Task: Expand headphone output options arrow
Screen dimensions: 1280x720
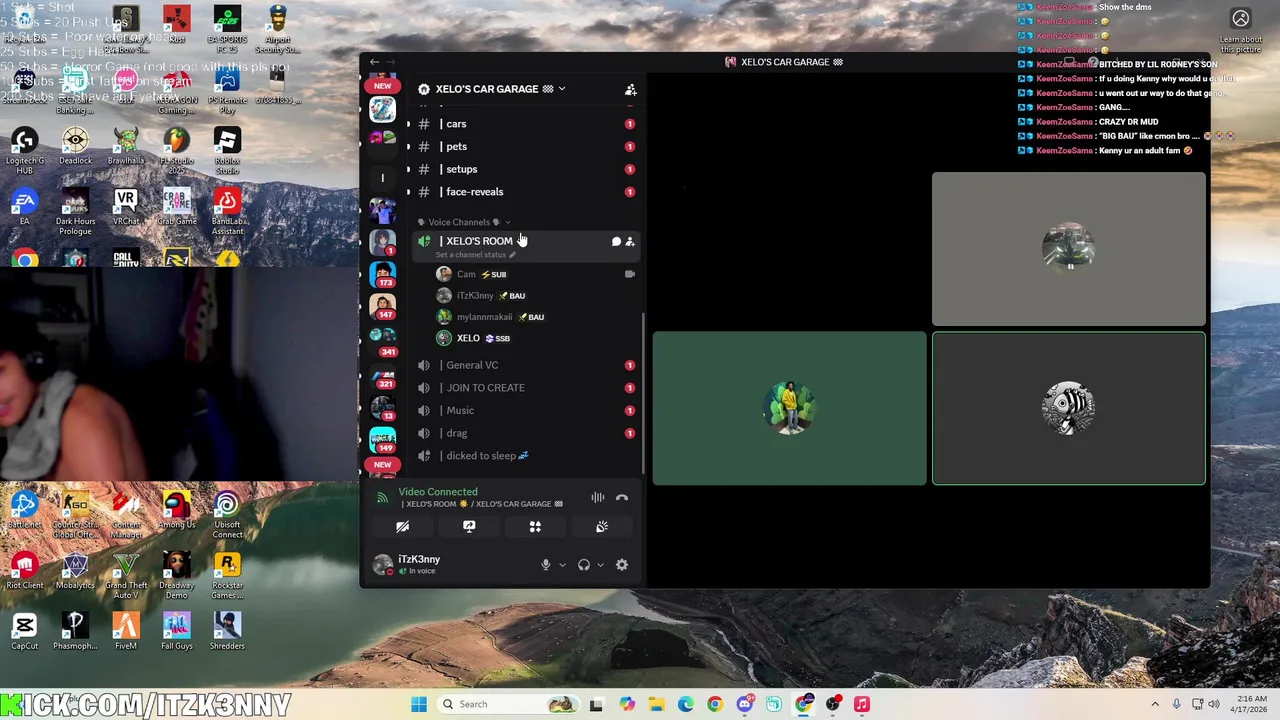Action: [600, 565]
